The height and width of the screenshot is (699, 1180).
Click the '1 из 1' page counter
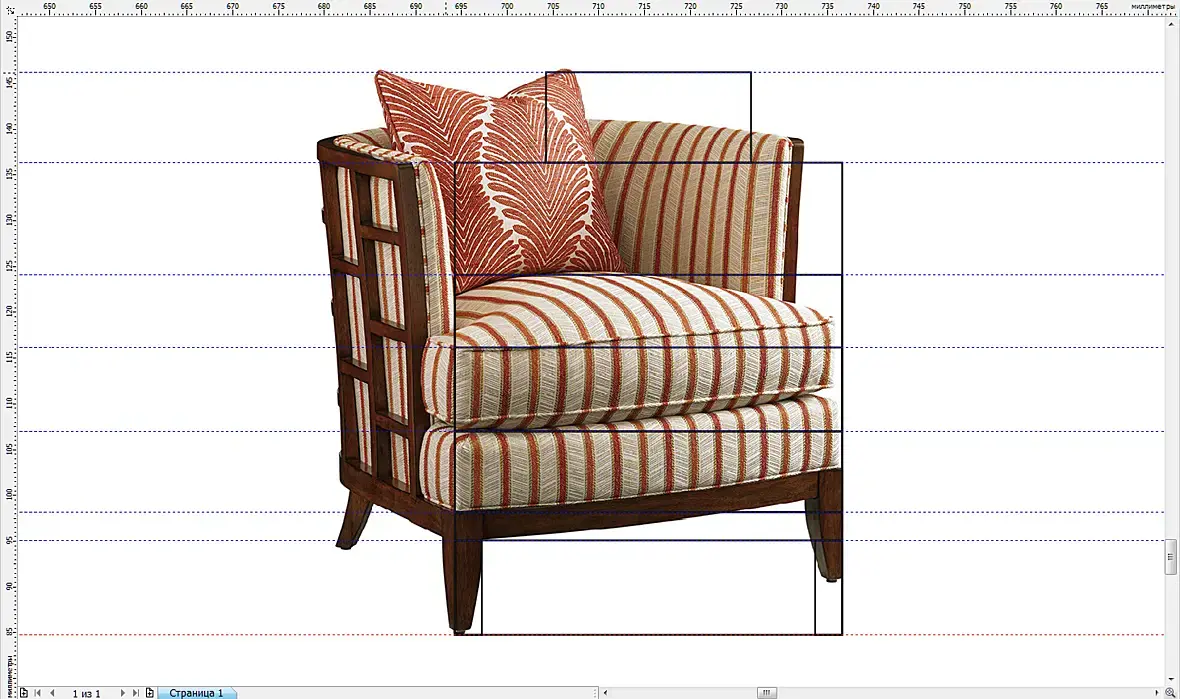(87, 694)
